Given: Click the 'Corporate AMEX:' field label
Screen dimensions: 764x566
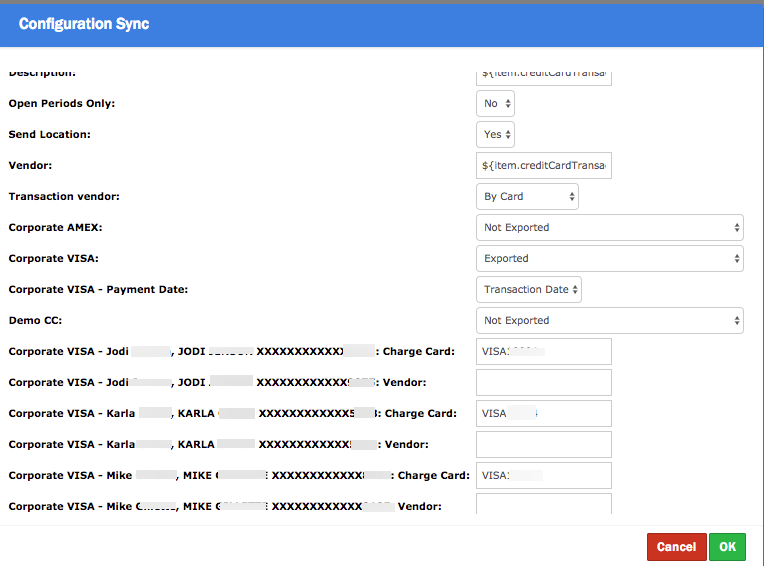Looking at the screenshot, I should (x=56, y=228).
